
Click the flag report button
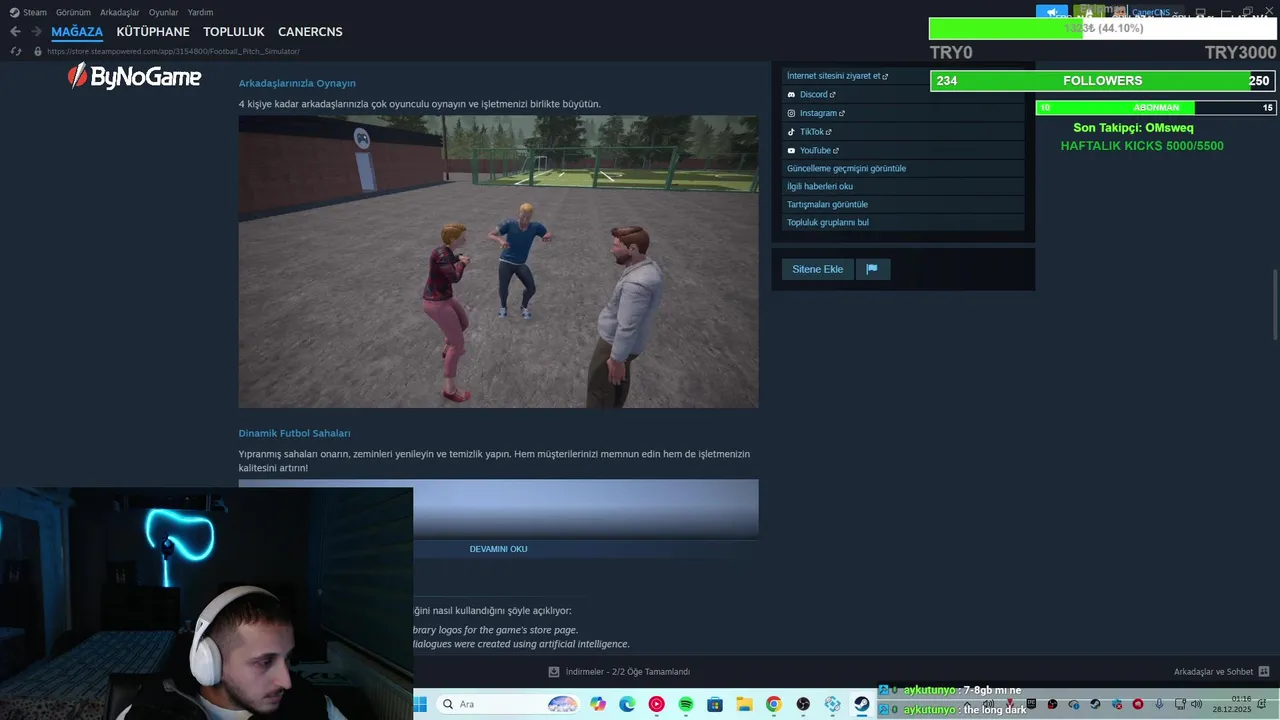[x=872, y=269]
